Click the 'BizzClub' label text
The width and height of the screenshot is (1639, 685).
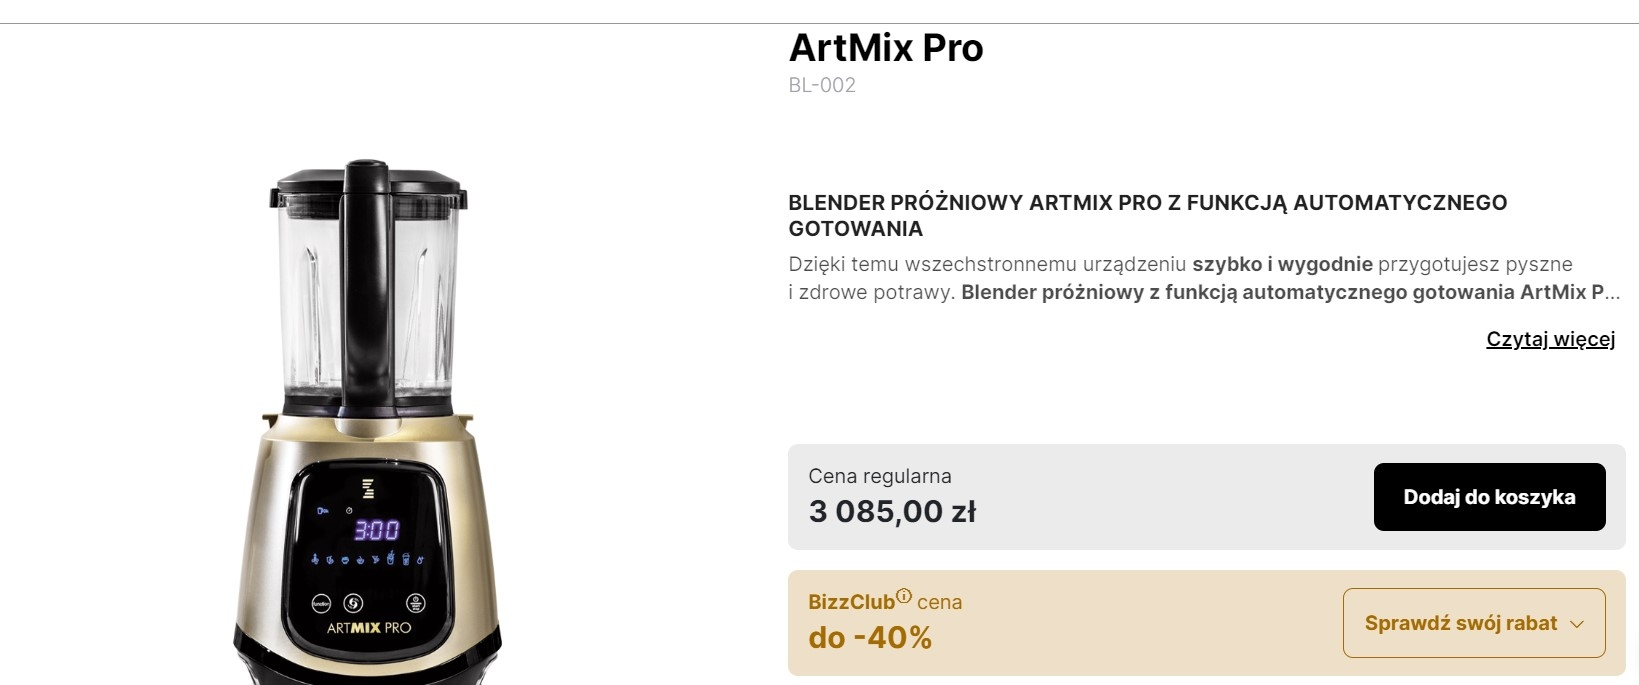tap(851, 602)
